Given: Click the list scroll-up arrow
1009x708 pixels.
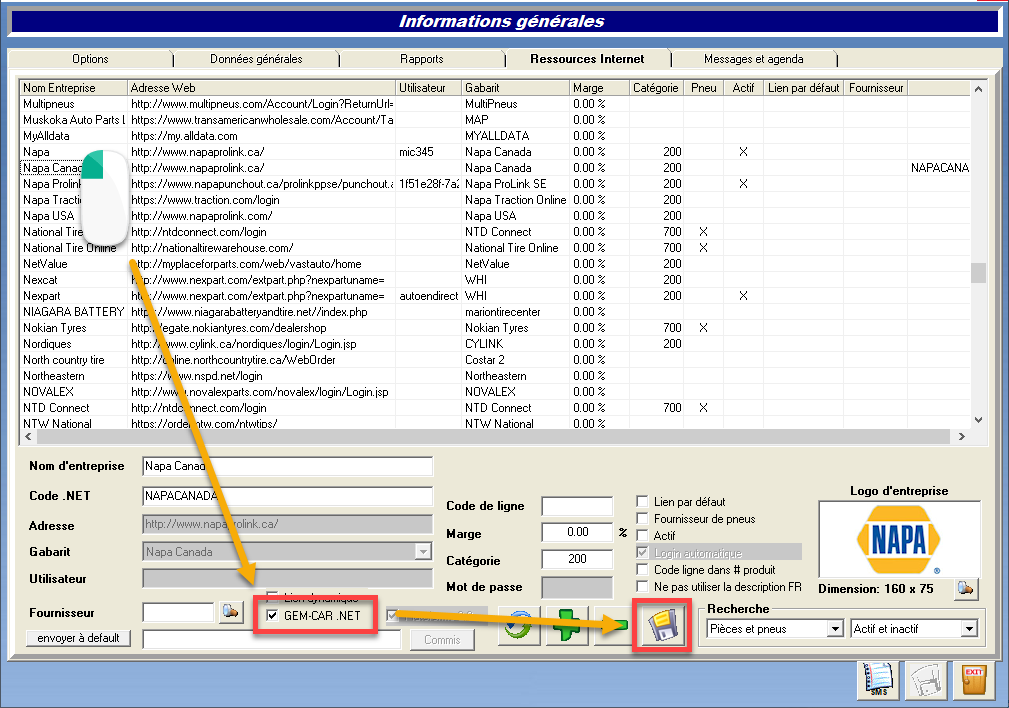Looking at the screenshot, I should [978, 89].
